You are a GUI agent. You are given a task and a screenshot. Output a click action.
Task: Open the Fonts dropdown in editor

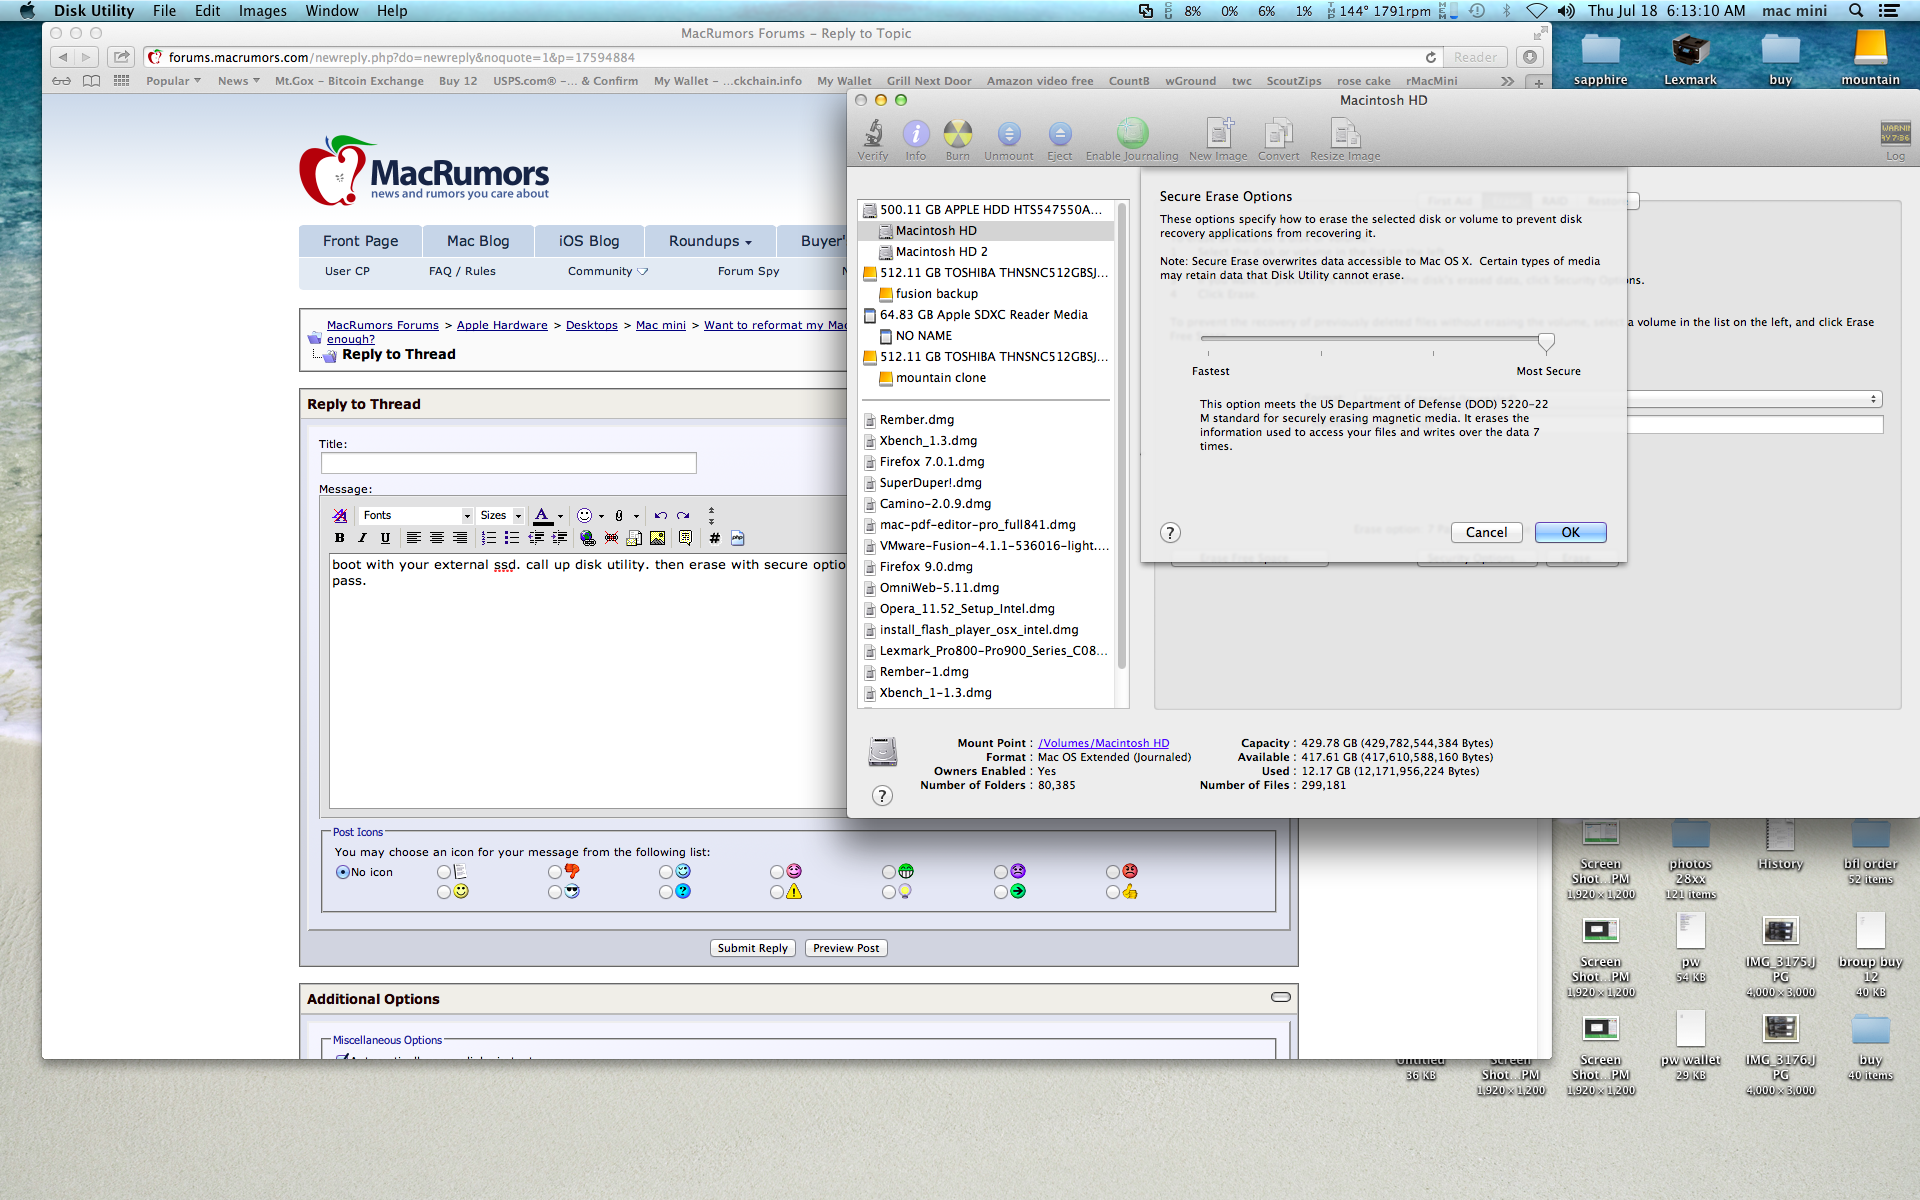416,515
